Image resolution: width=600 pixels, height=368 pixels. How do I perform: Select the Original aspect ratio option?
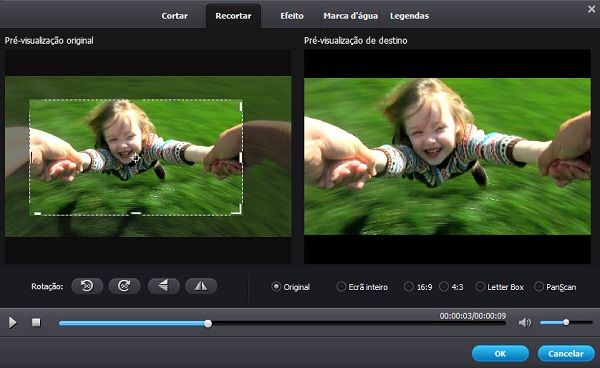point(291,287)
